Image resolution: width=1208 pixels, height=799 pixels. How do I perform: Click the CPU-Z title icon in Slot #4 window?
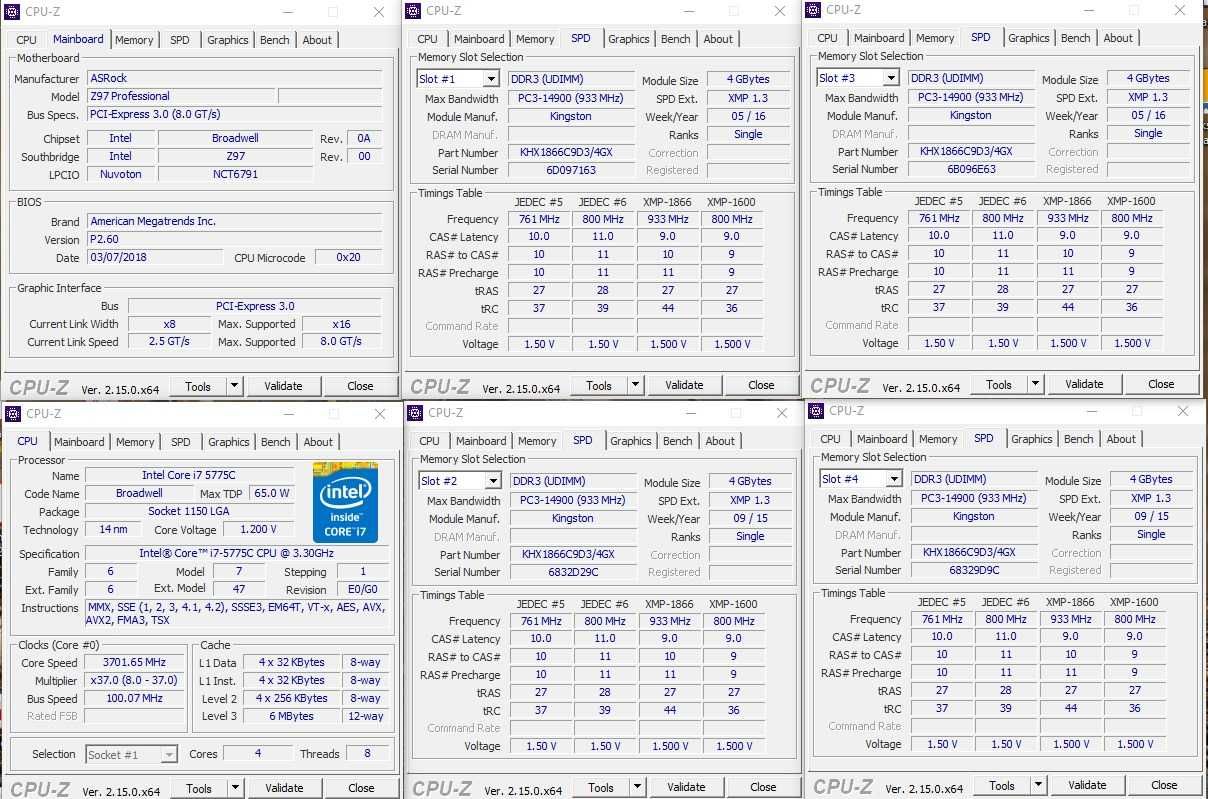pos(816,411)
